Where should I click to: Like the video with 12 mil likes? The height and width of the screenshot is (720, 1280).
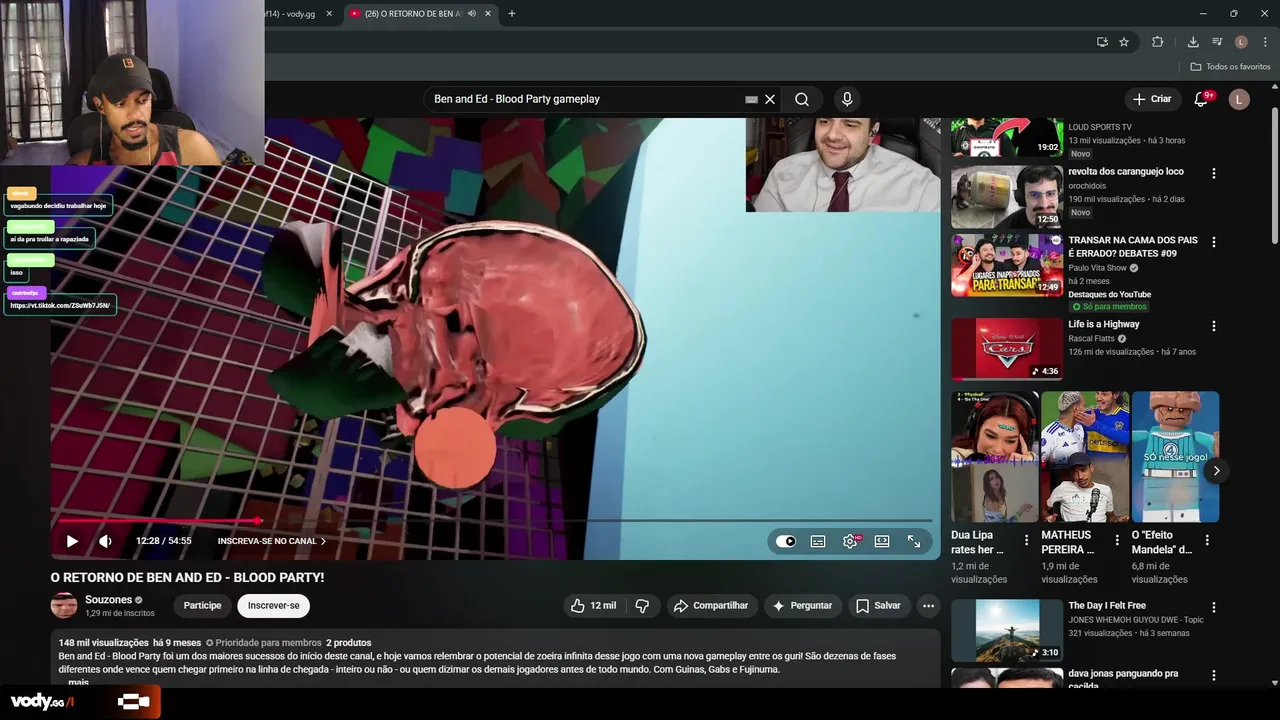[594, 605]
